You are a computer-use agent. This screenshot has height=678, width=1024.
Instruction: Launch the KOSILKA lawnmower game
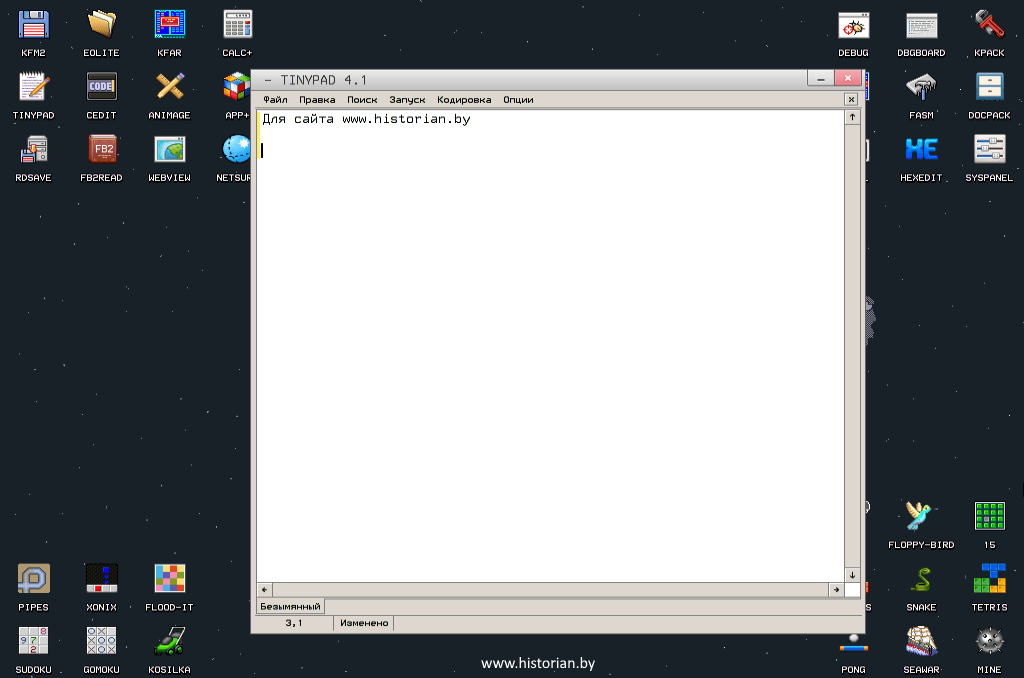click(x=169, y=641)
